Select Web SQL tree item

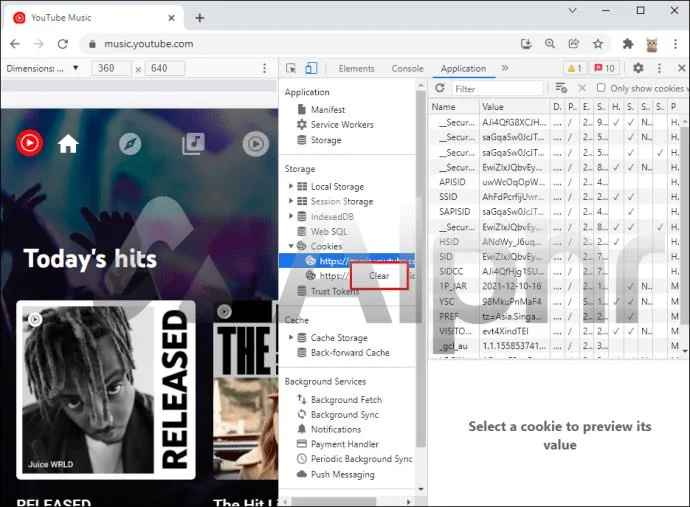coord(329,231)
